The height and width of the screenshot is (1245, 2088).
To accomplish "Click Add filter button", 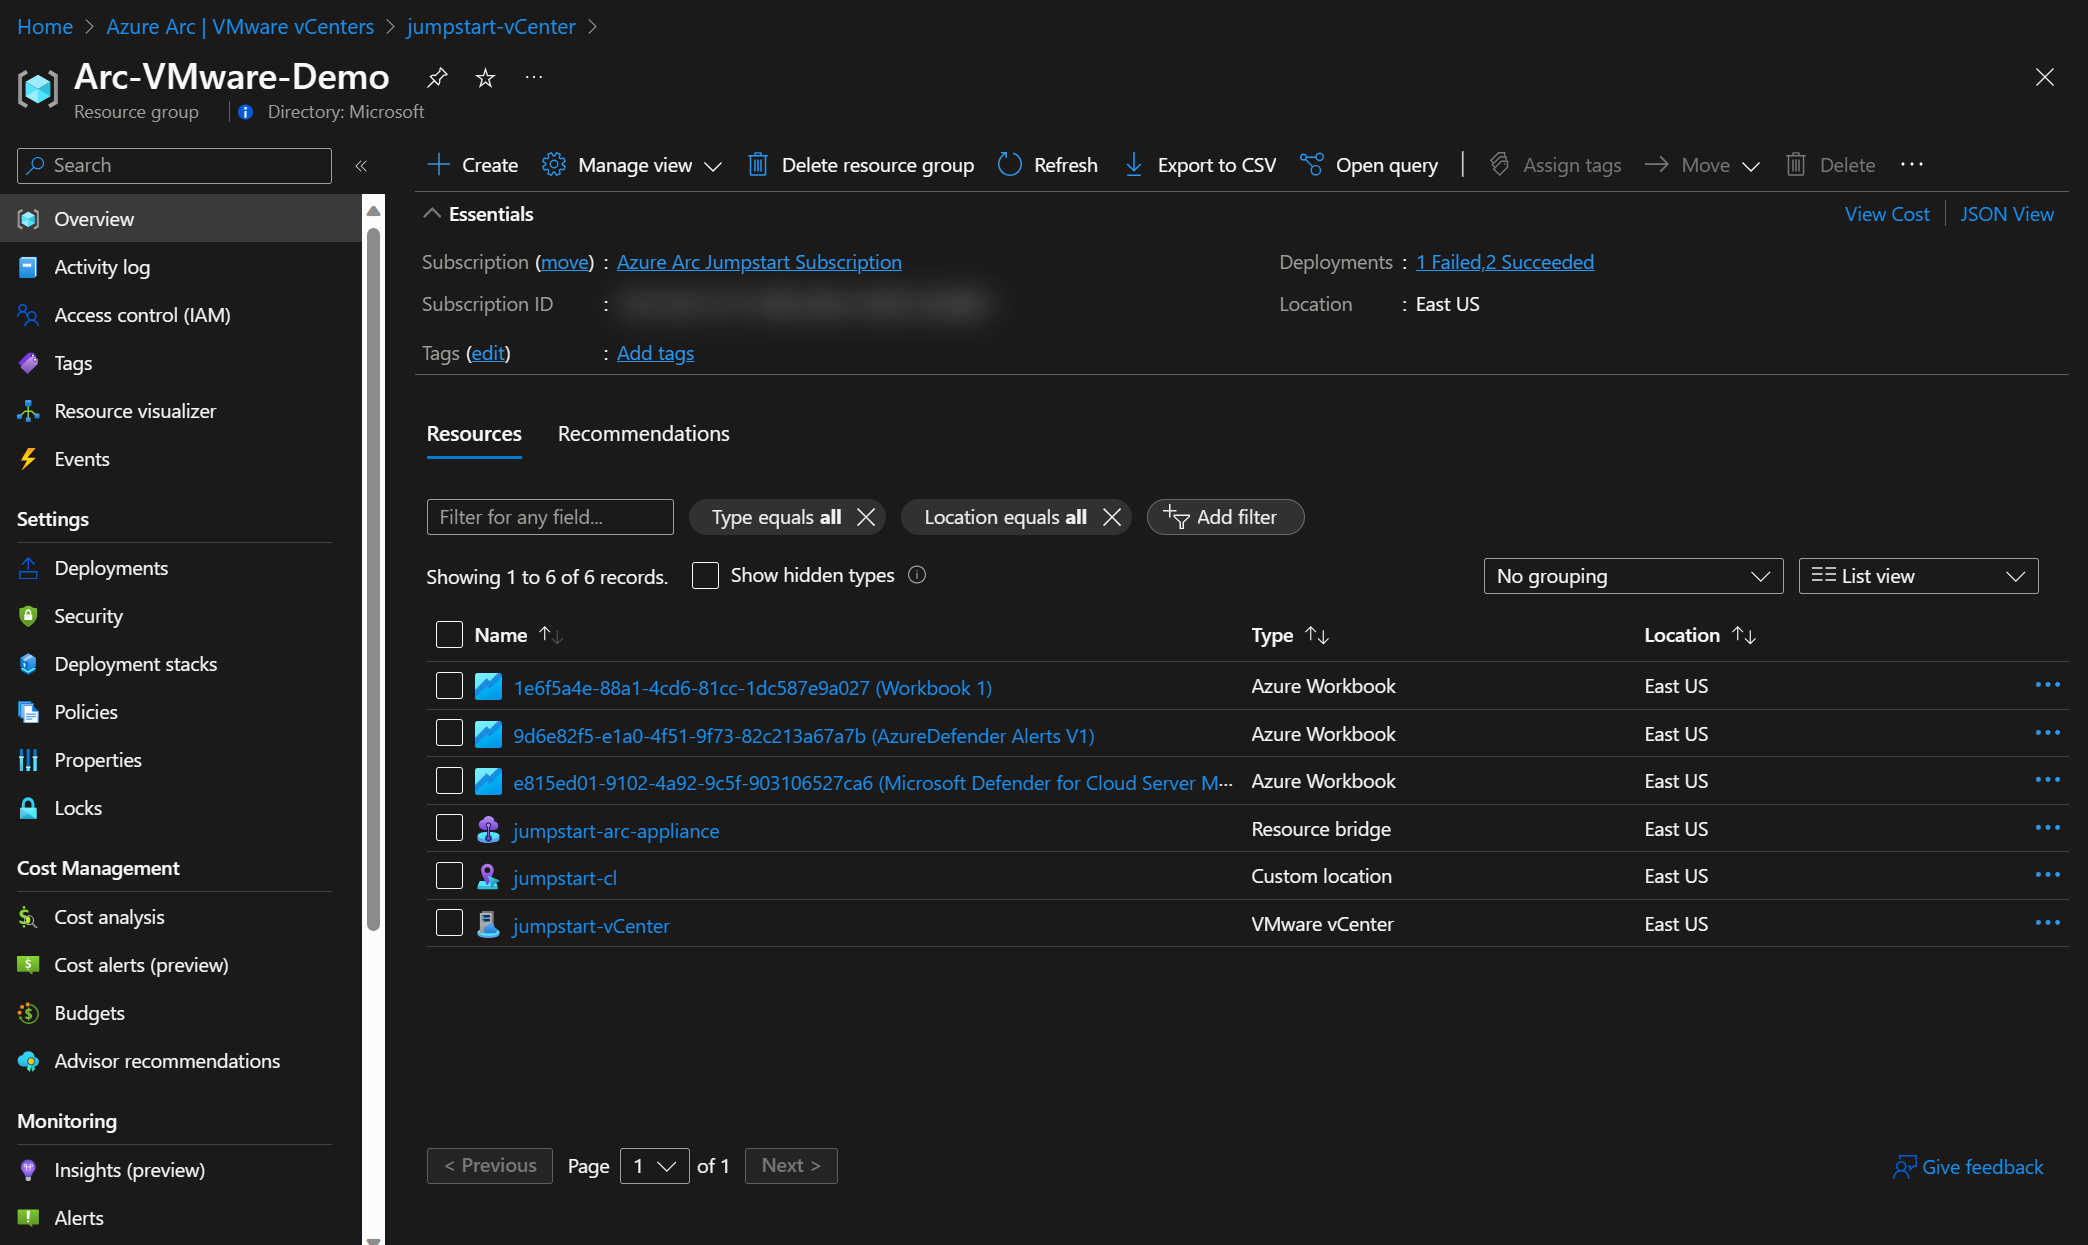I will pos(1225,517).
